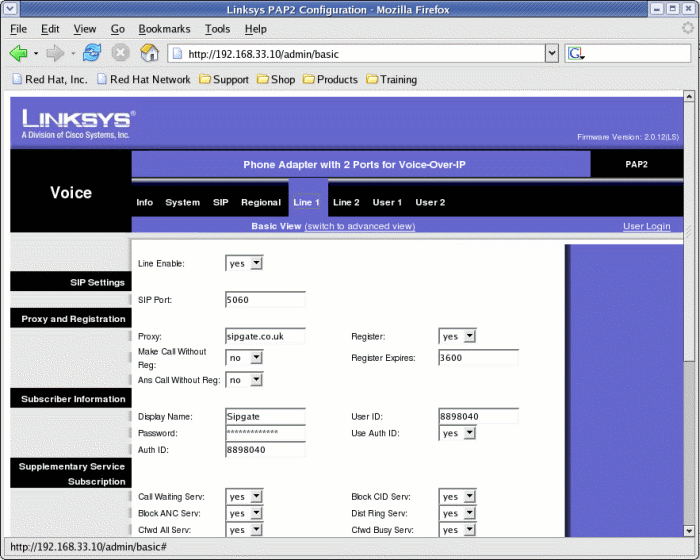This screenshot has width=700, height=560.
Task: Open the Block CID Serv dropdown
Action: click(458, 497)
